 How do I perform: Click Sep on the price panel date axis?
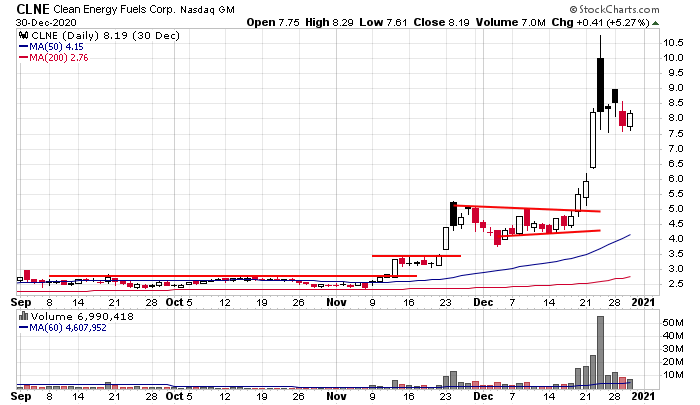pyautogui.click(x=21, y=302)
